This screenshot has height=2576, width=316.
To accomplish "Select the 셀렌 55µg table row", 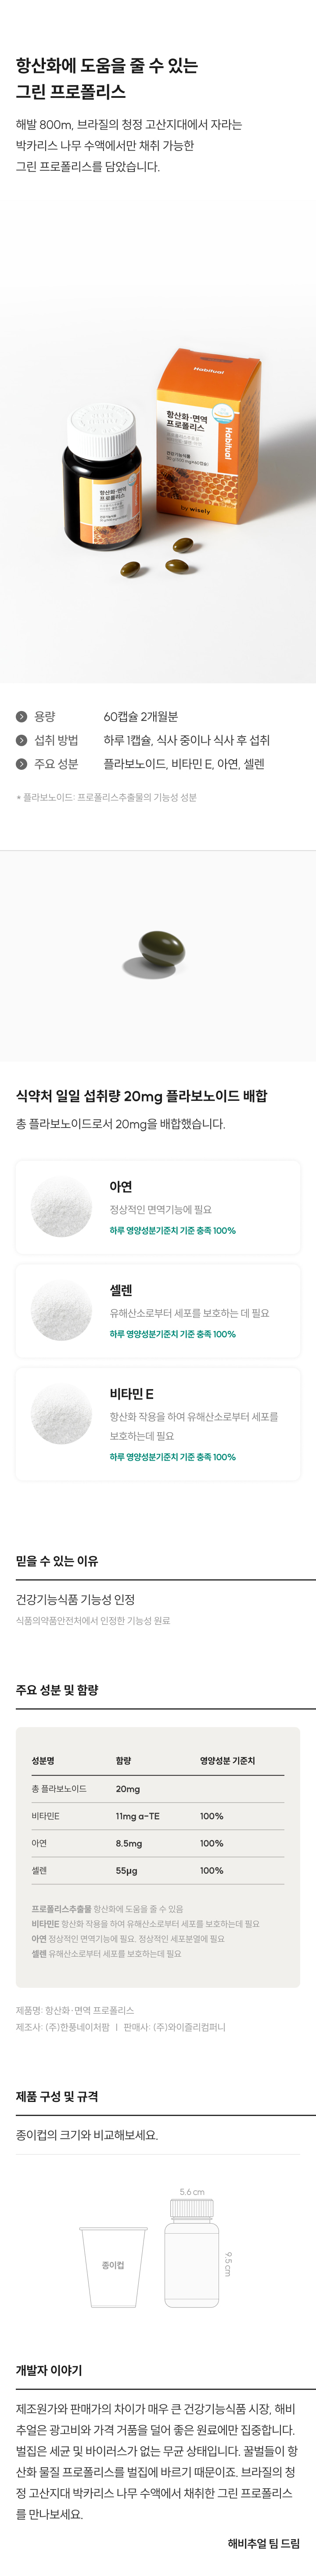I will tap(158, 1869).
